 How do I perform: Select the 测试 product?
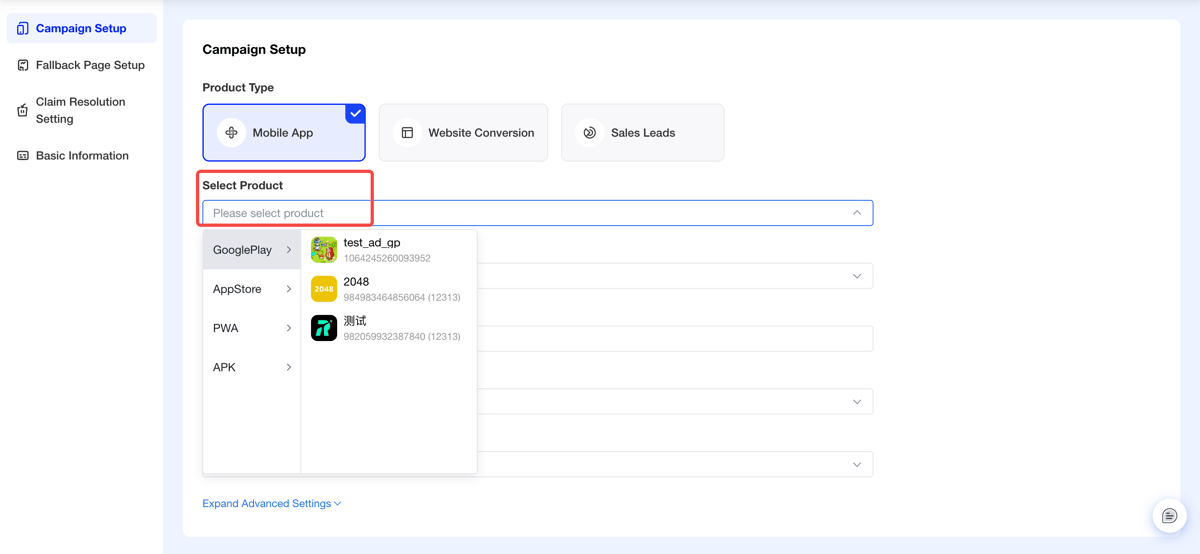tap(389, 328)
